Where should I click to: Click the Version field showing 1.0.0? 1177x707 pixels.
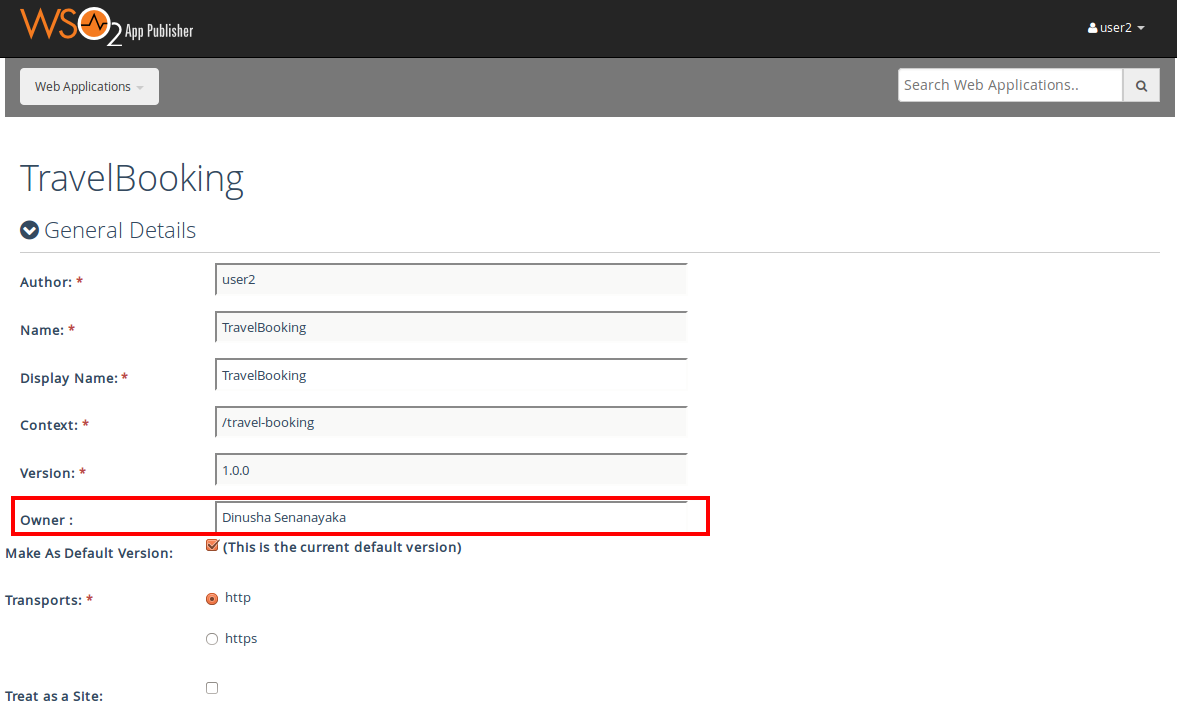point(450,469)
